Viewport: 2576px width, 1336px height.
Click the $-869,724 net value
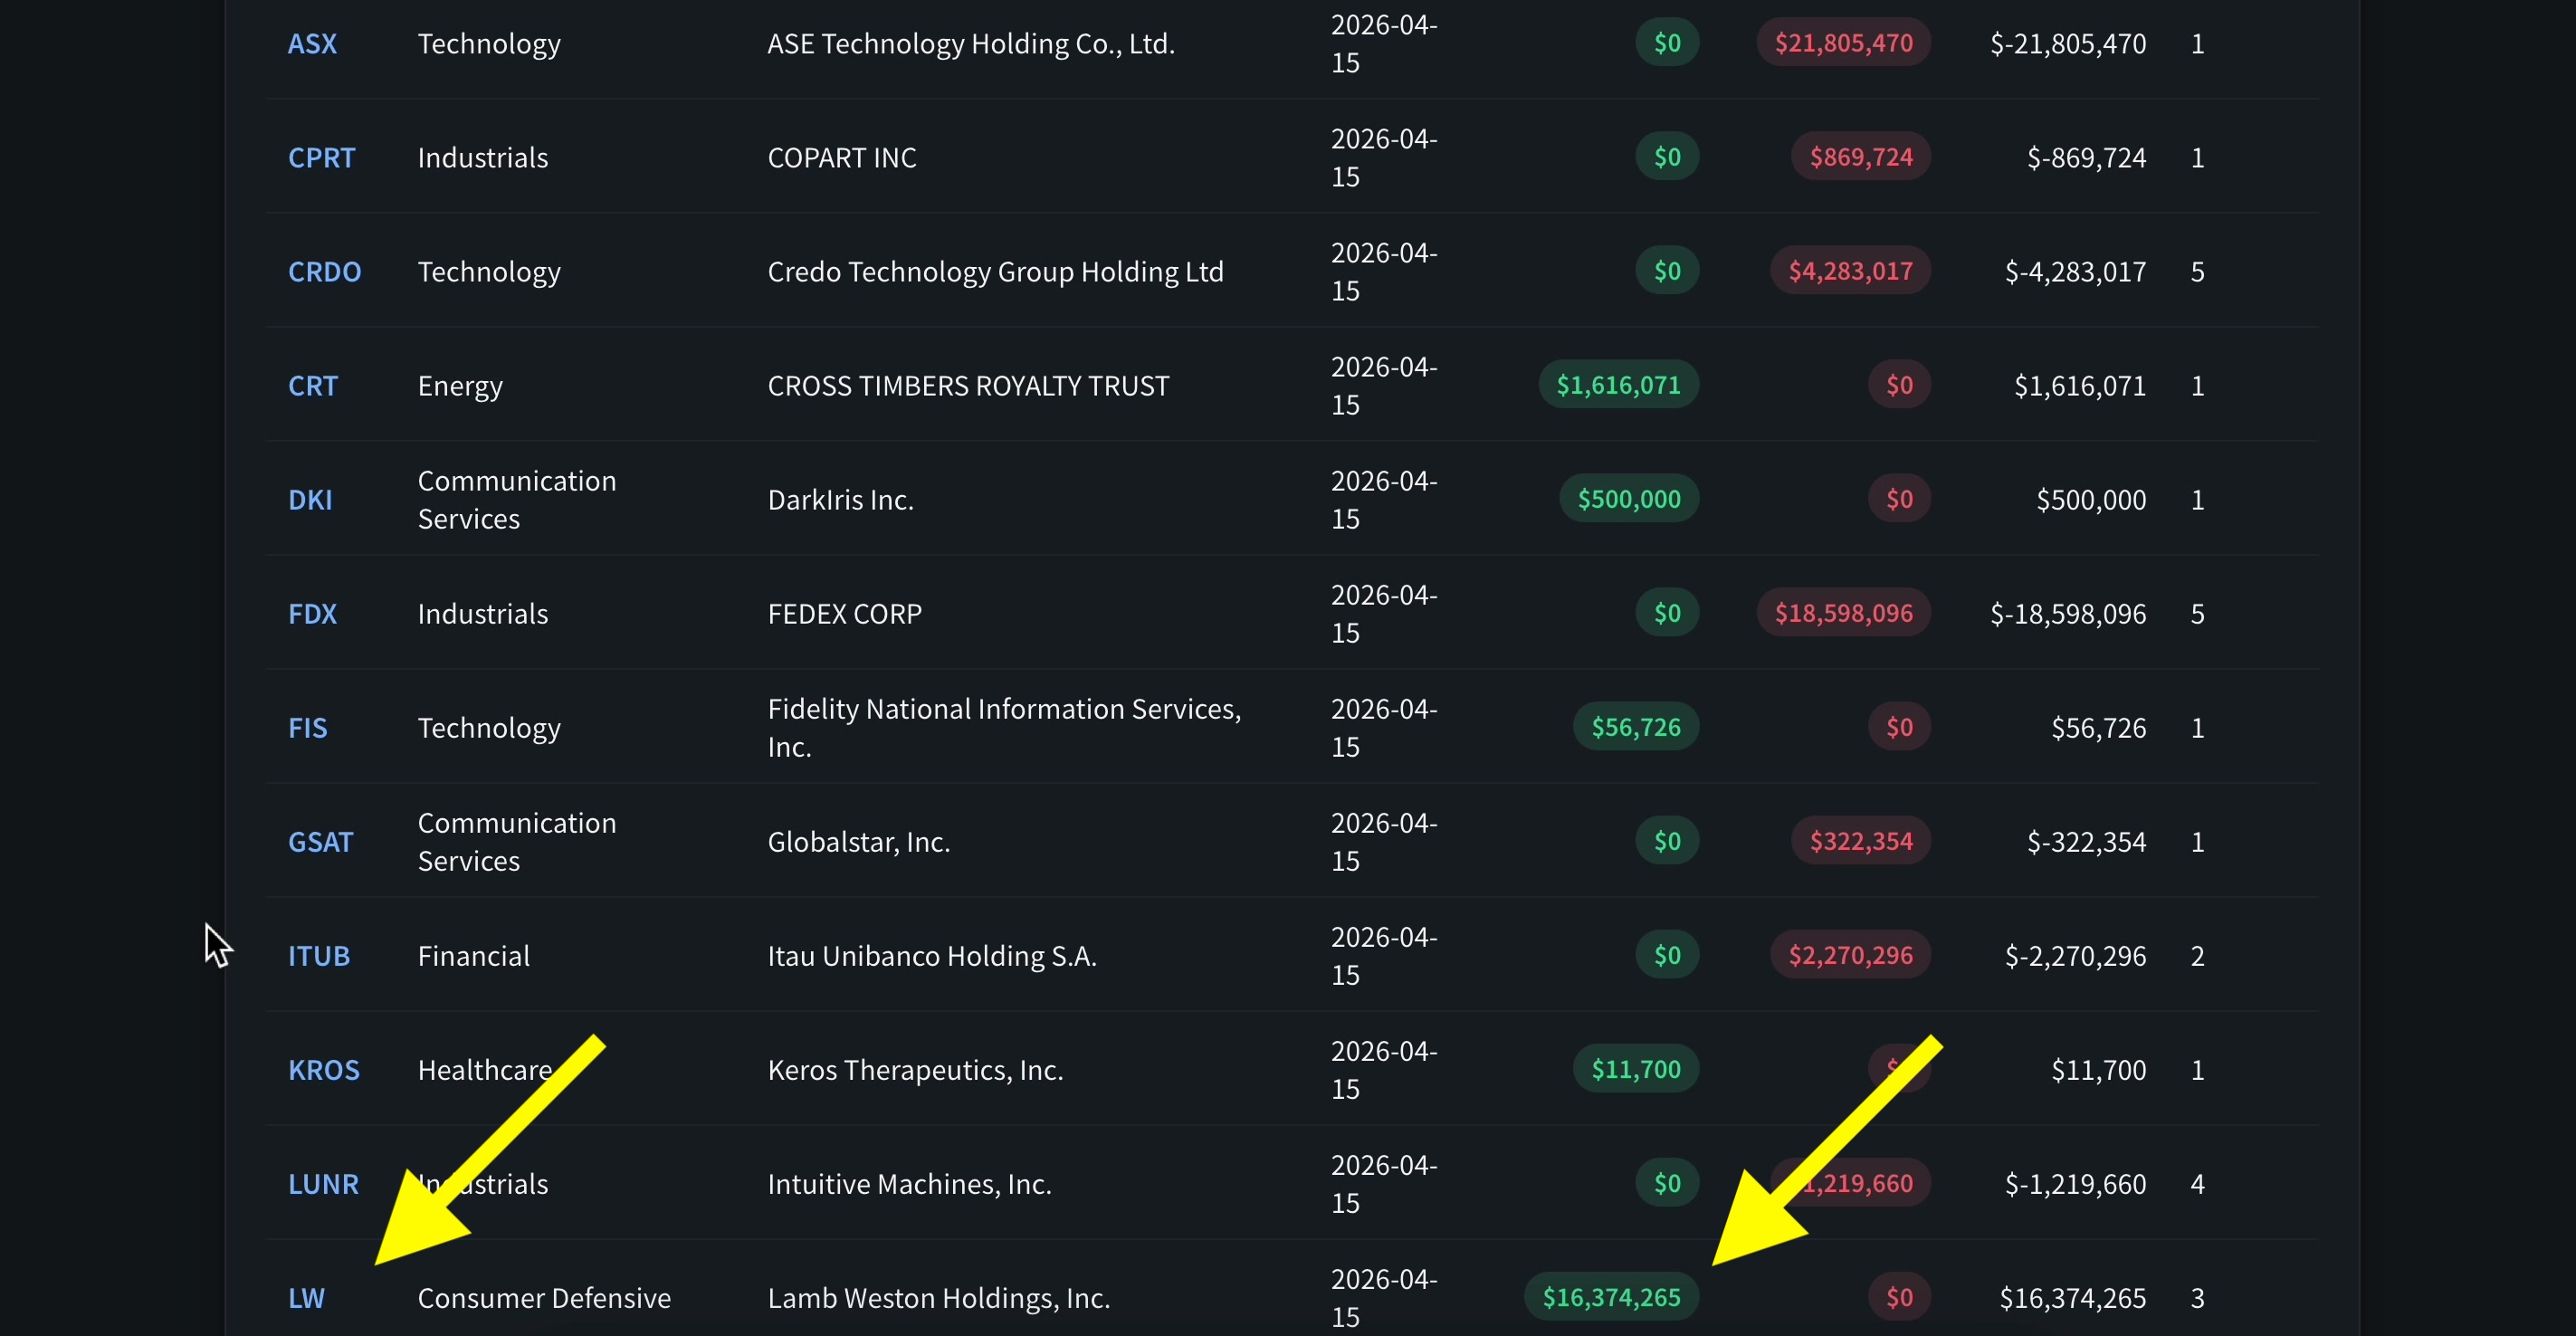(2086, 157)
